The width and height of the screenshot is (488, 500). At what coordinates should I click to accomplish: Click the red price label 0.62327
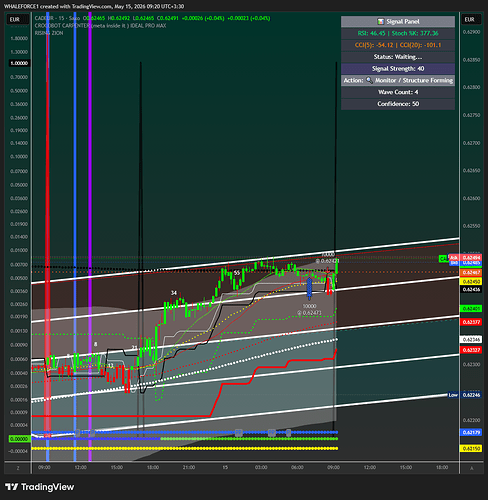coord(470,350)
